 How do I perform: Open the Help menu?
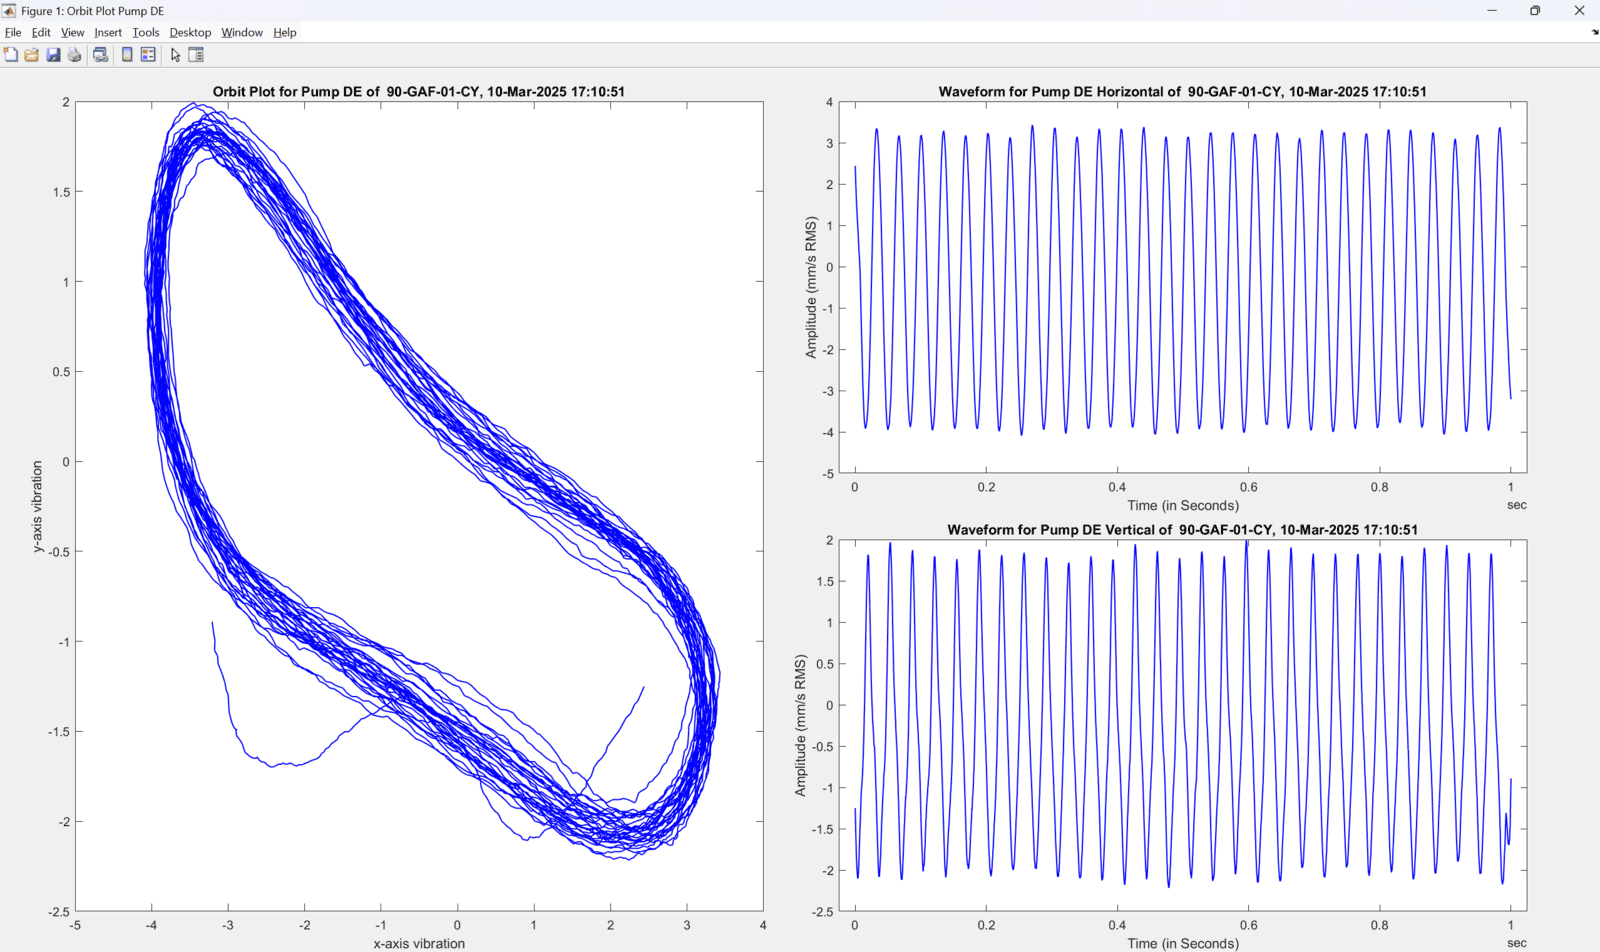click(285, 32)
